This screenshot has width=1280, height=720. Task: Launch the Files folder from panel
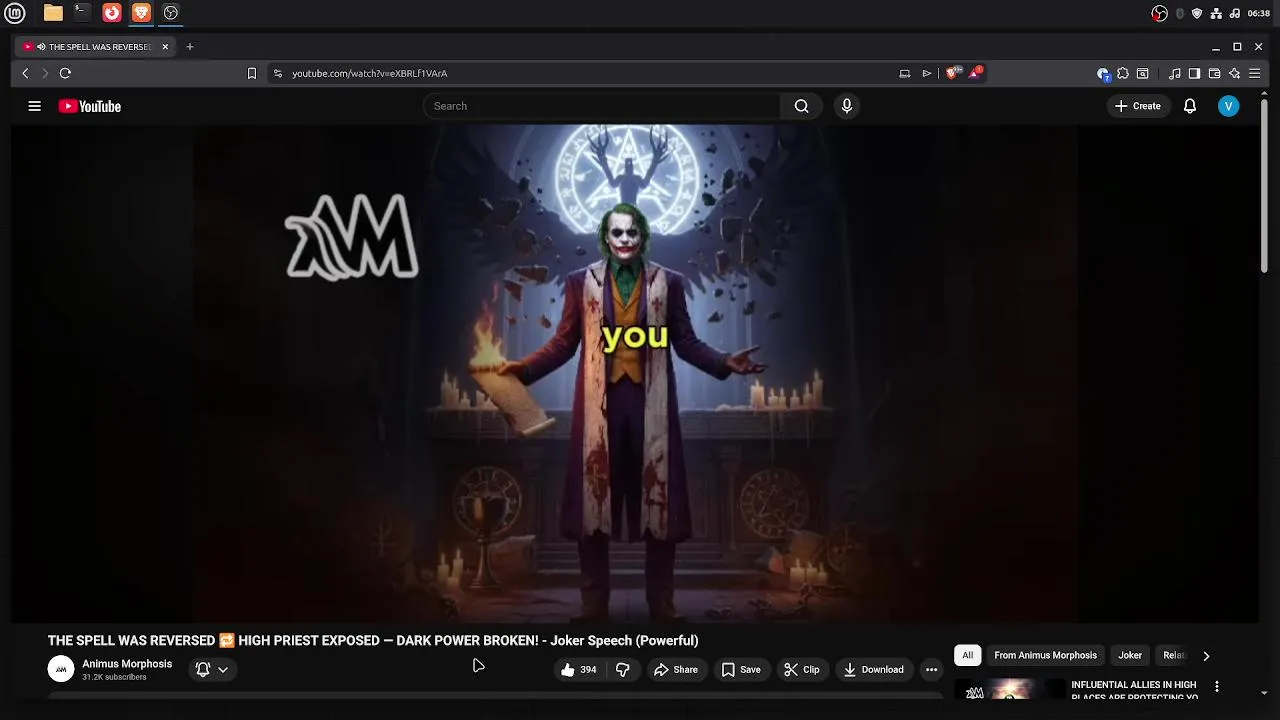click(53, 13)
